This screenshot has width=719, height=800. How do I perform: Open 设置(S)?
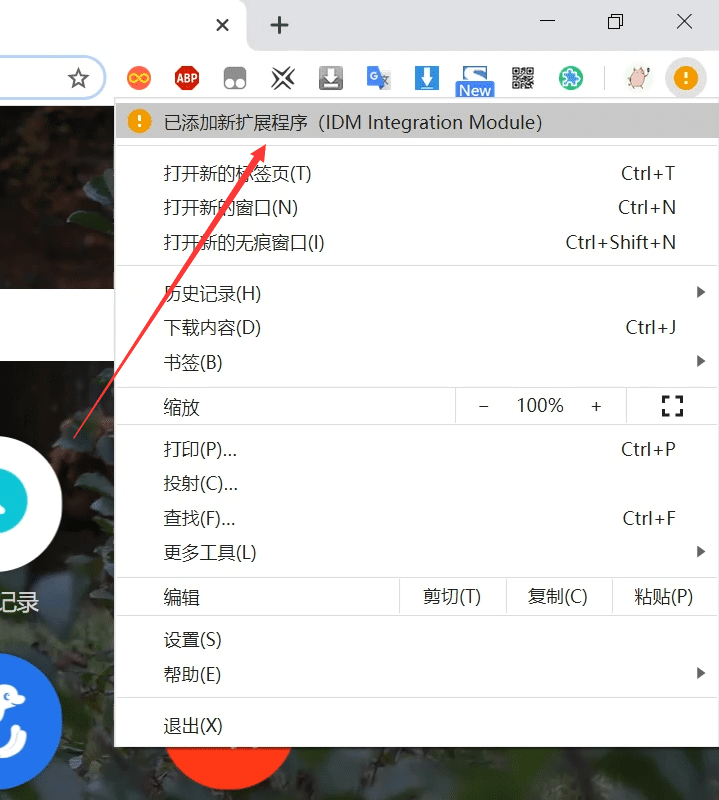pos(417,640)
